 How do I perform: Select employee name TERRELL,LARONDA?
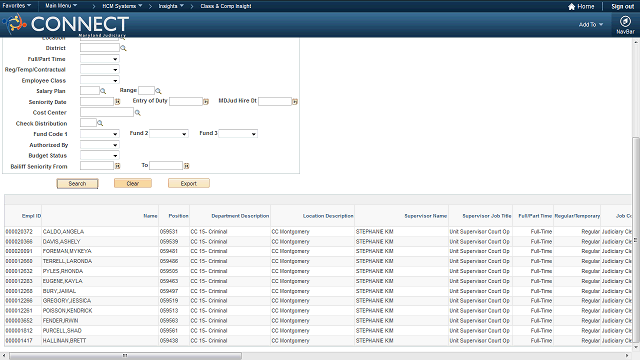(x=67, y=261)
